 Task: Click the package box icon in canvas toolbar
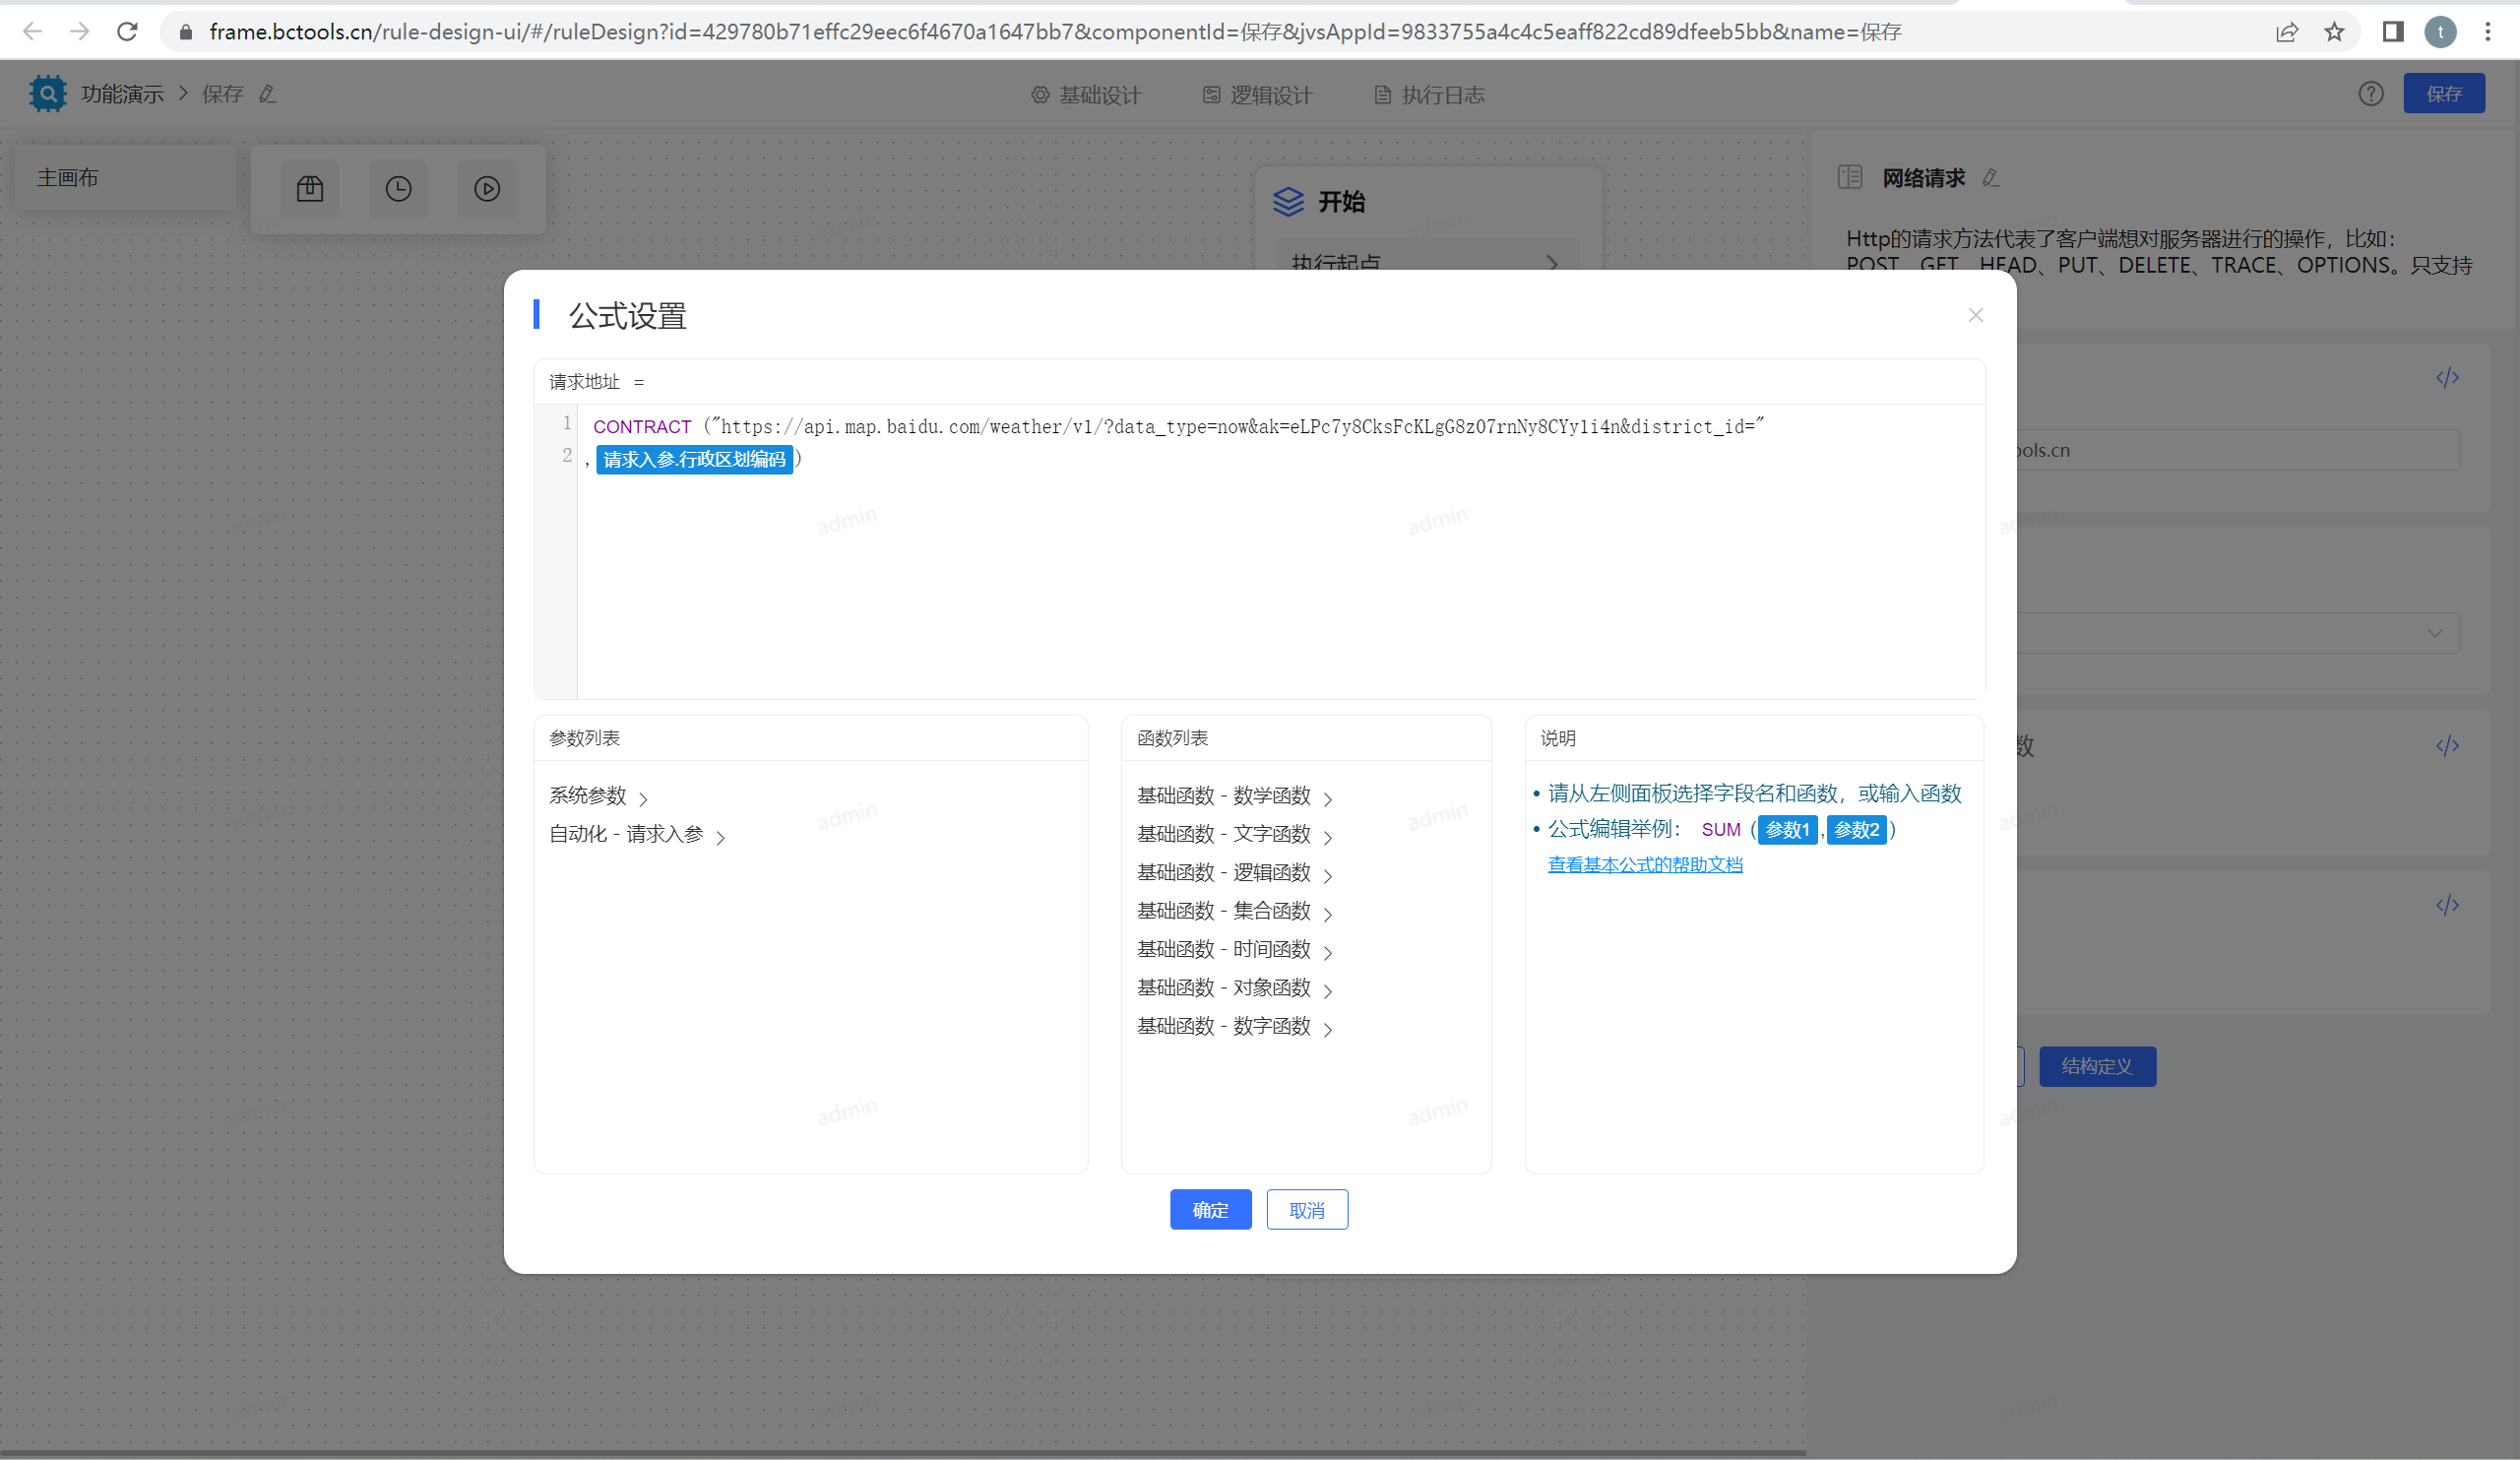click(x=310, y=189)
